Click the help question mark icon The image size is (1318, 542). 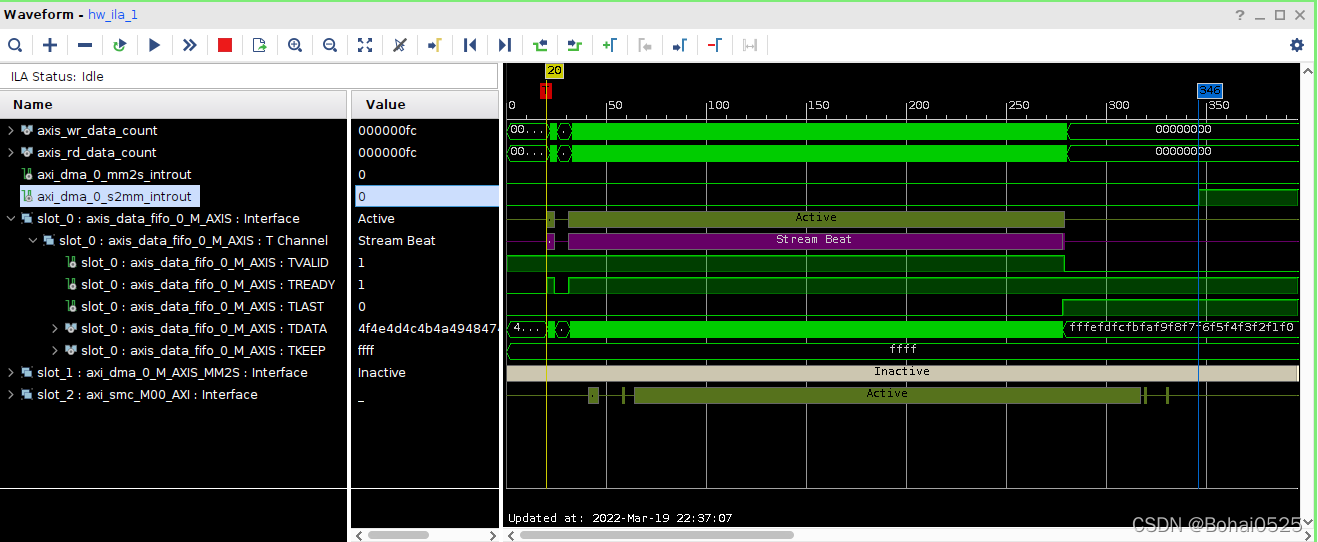[x=1240, y=15]
